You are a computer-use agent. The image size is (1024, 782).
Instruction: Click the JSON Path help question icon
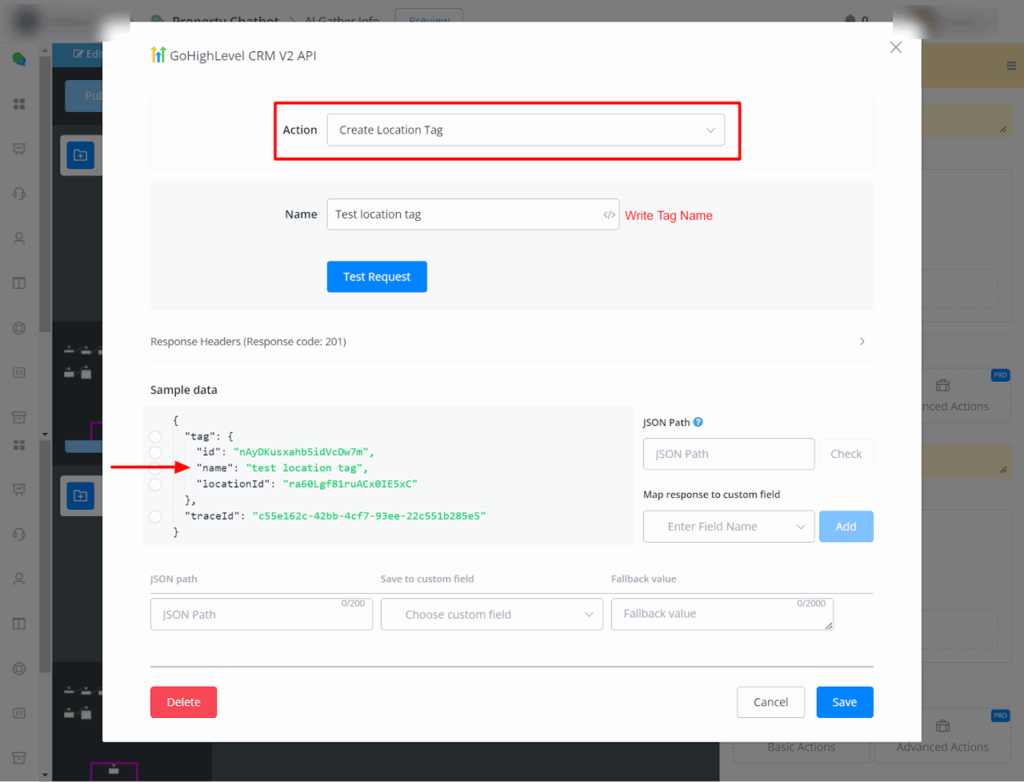click(x=698, y=423)
